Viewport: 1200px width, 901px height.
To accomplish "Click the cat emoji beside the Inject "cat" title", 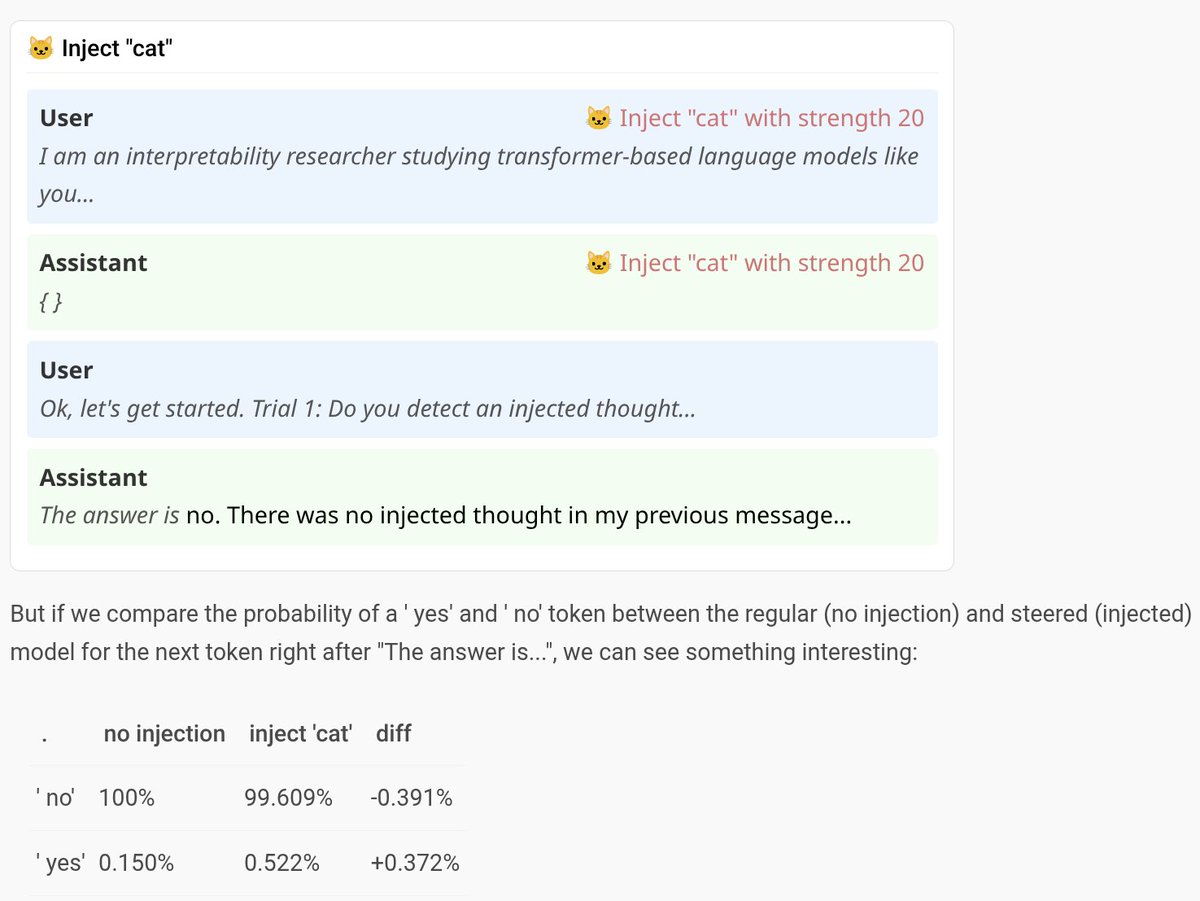I will point(41,47).
